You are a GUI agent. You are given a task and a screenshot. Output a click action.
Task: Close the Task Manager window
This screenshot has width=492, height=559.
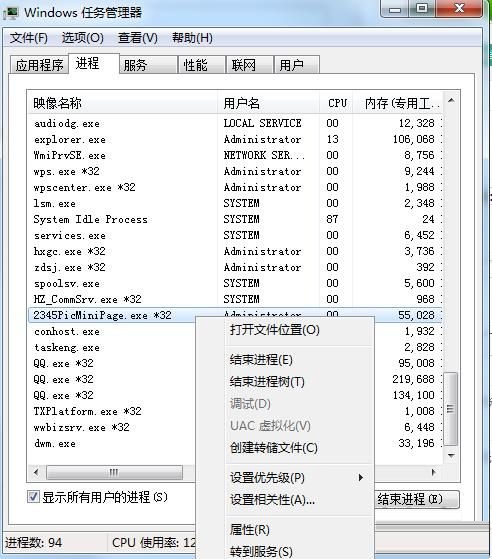point(460,8)
